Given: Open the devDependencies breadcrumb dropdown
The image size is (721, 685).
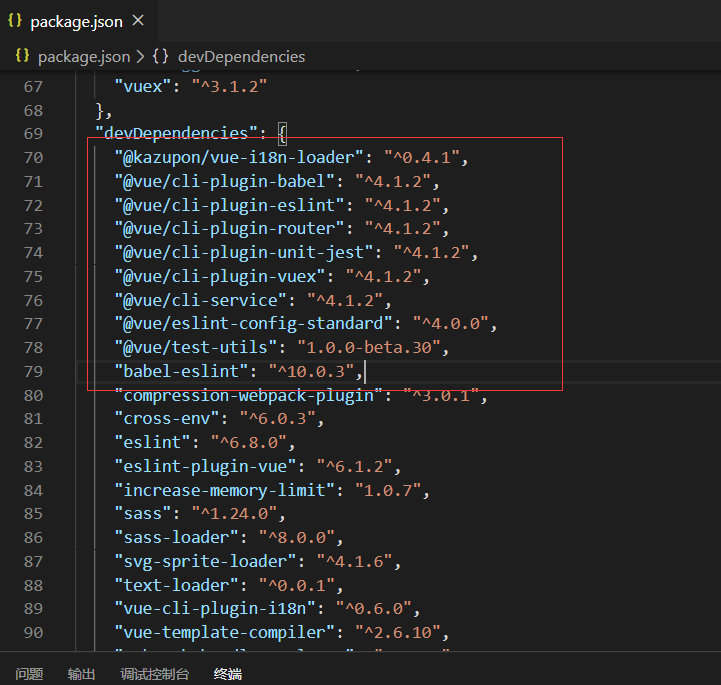Looking at the screenshot, I should (241, 57).
